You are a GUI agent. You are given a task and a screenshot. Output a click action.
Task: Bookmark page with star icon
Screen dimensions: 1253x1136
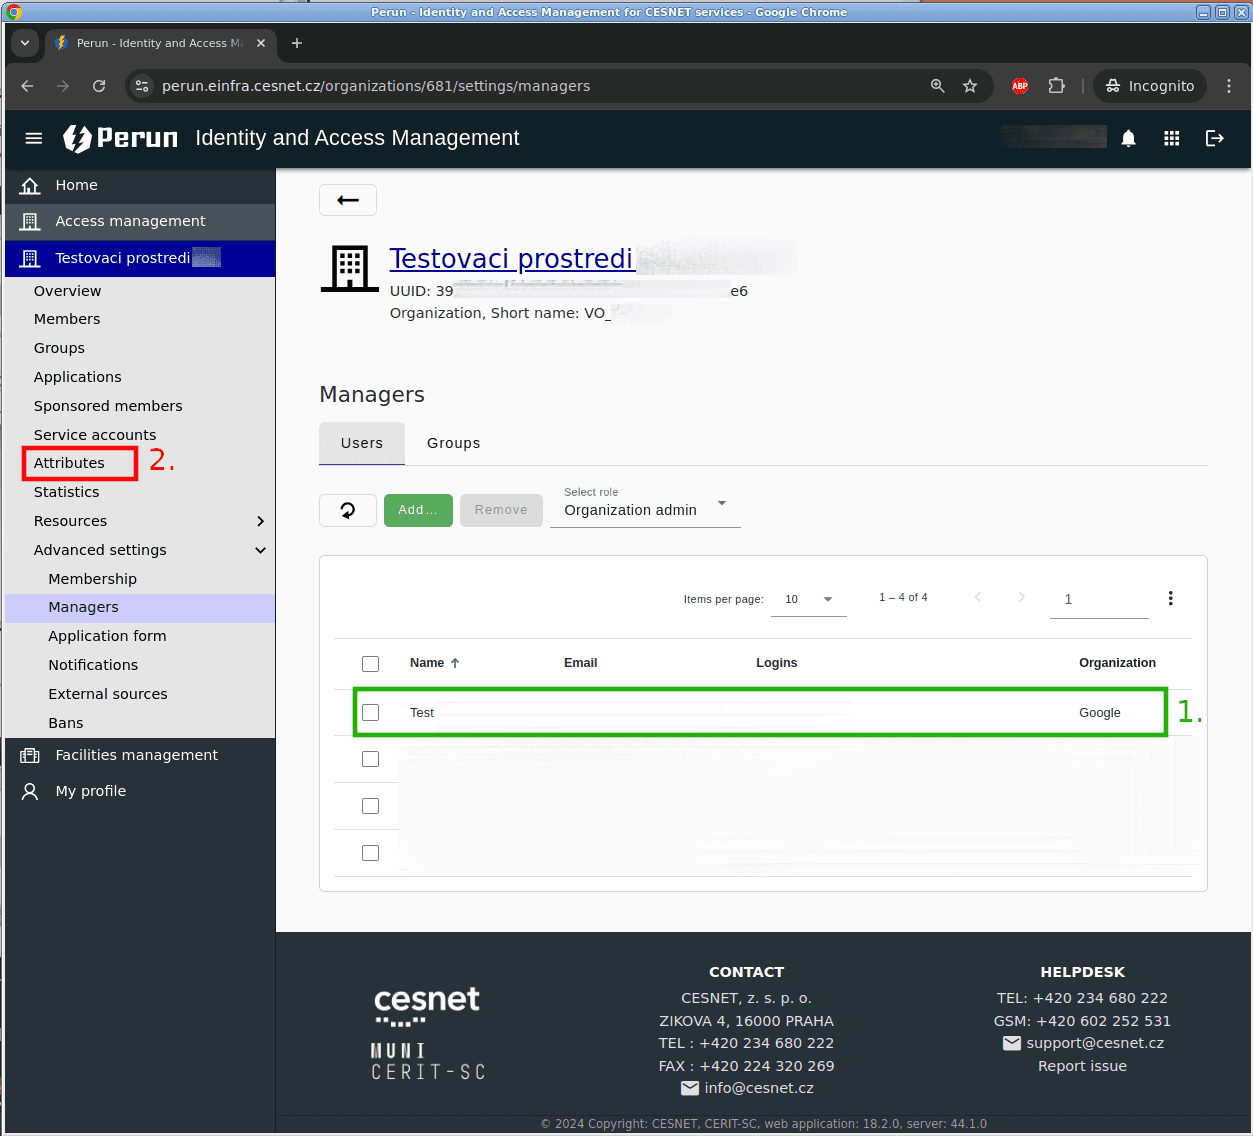click(x=969, y=86)
